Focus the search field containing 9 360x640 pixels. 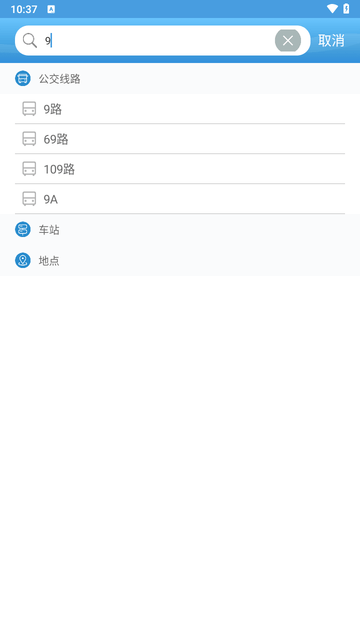(x=157, y=40)
